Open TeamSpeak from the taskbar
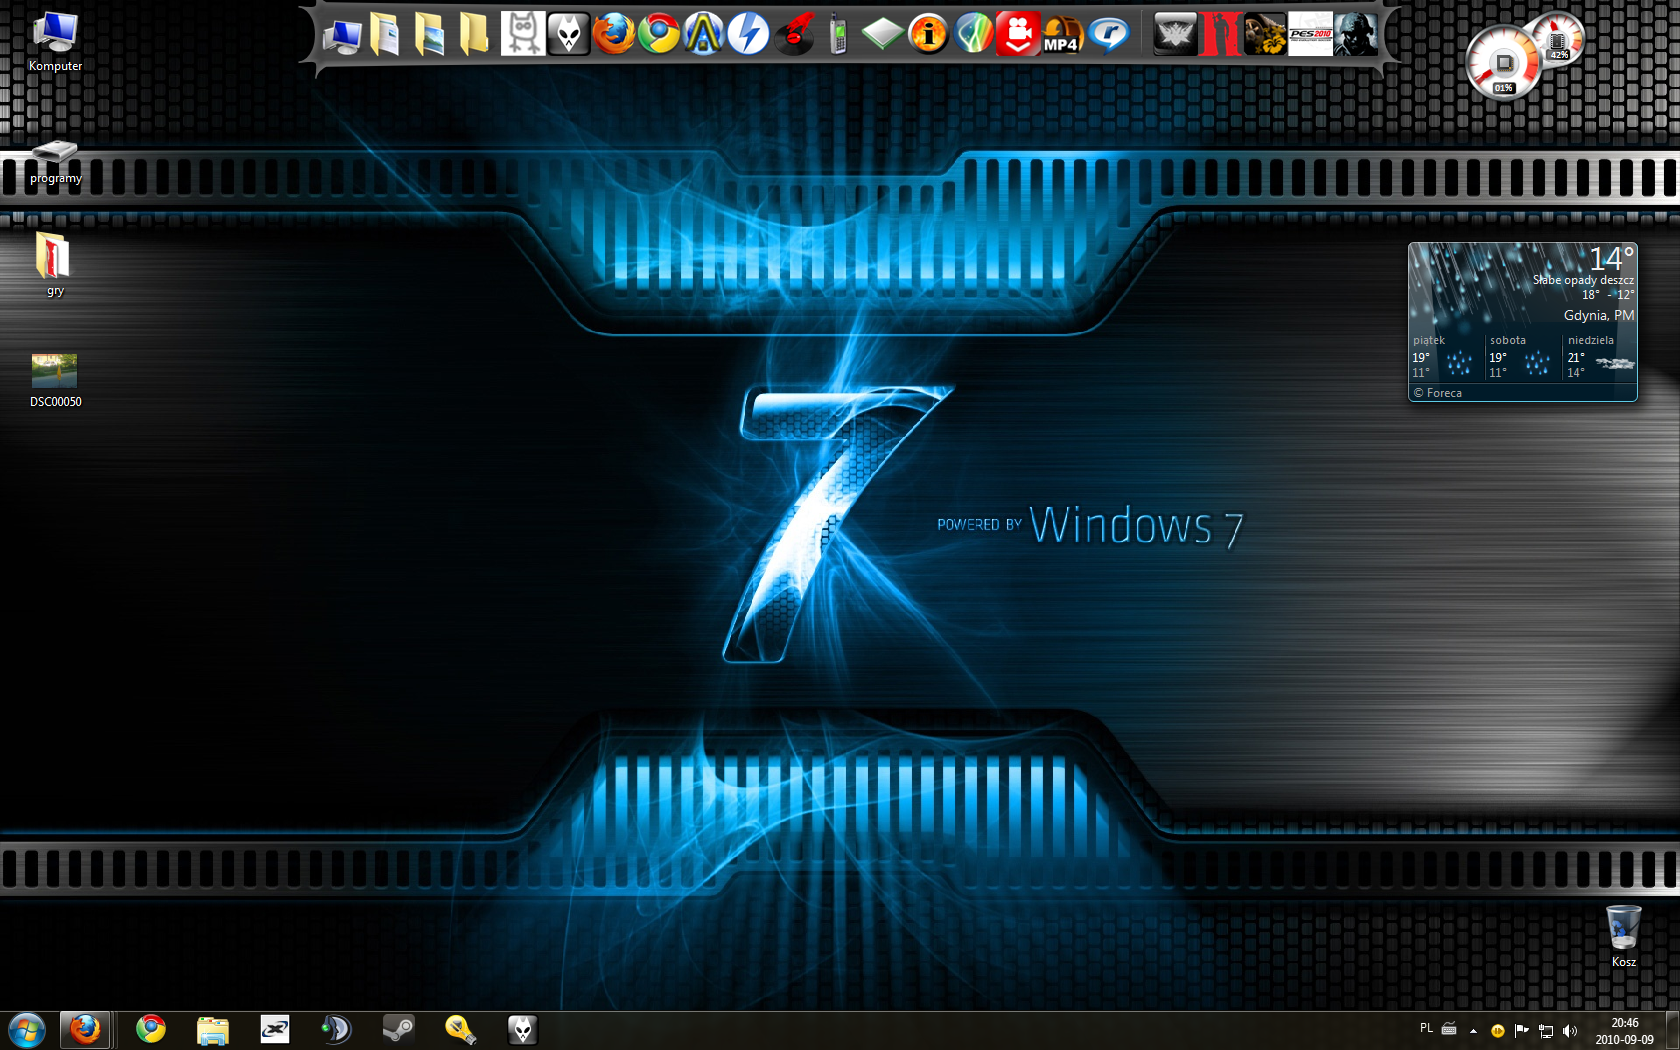 [337, 1029]
